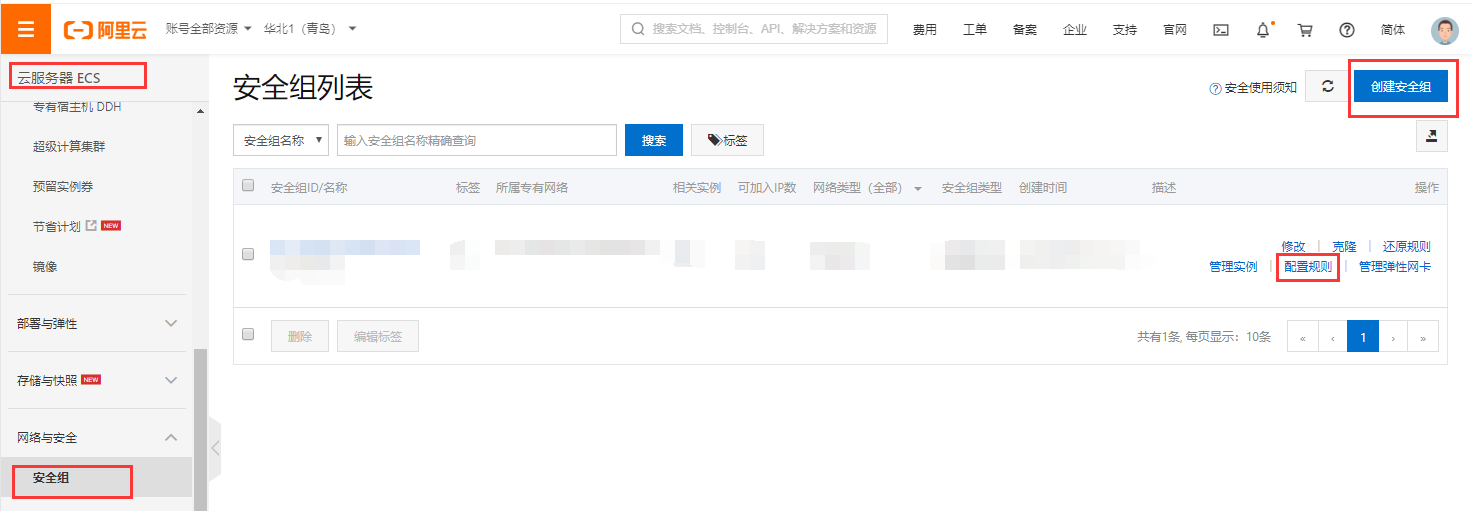
Task: Open 专有宿主机 DDH in sidebar
Action: [77, 107]
